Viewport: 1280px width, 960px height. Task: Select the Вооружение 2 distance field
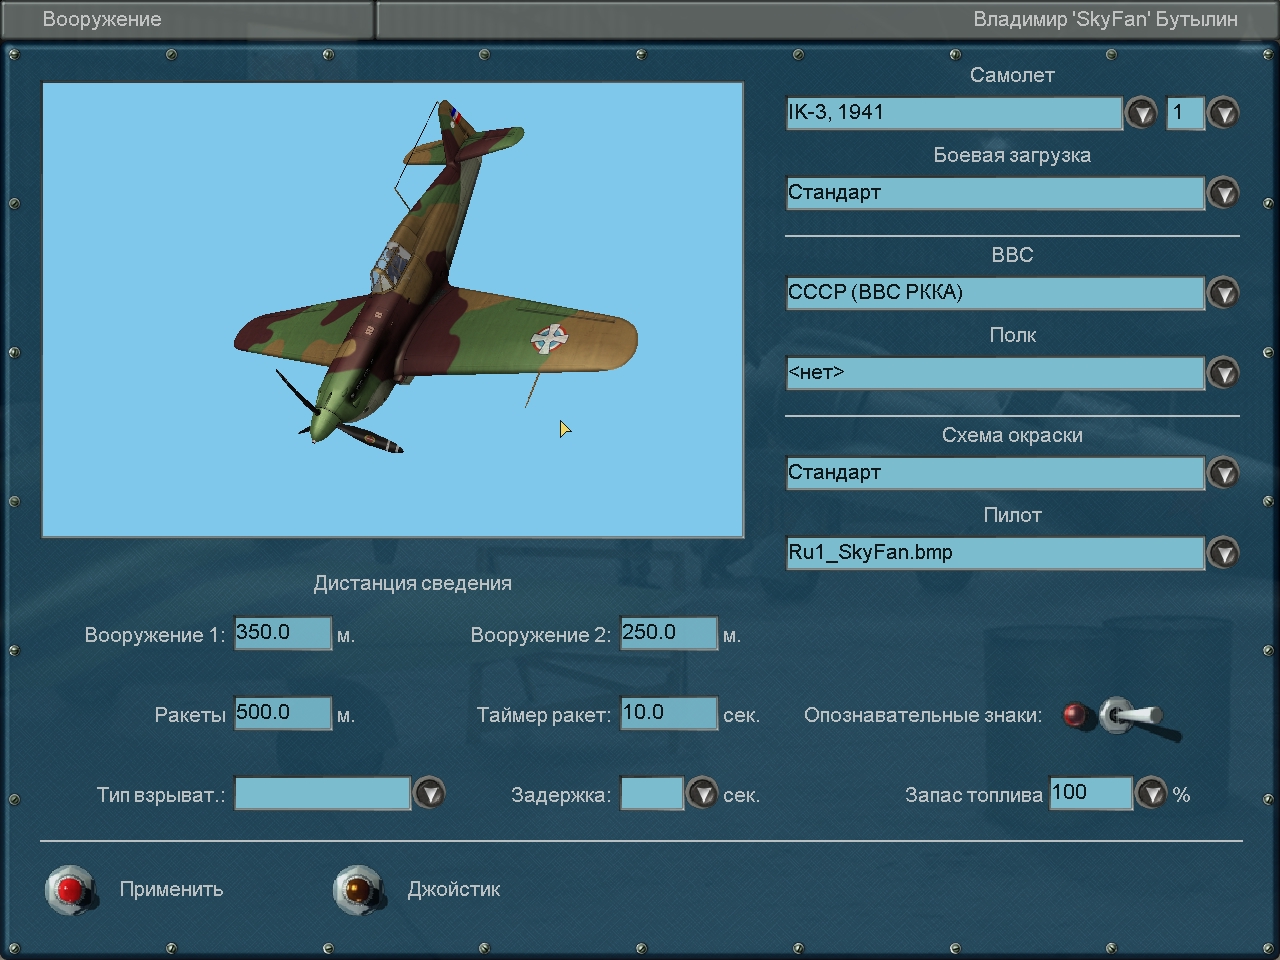[x=668, y=633]
